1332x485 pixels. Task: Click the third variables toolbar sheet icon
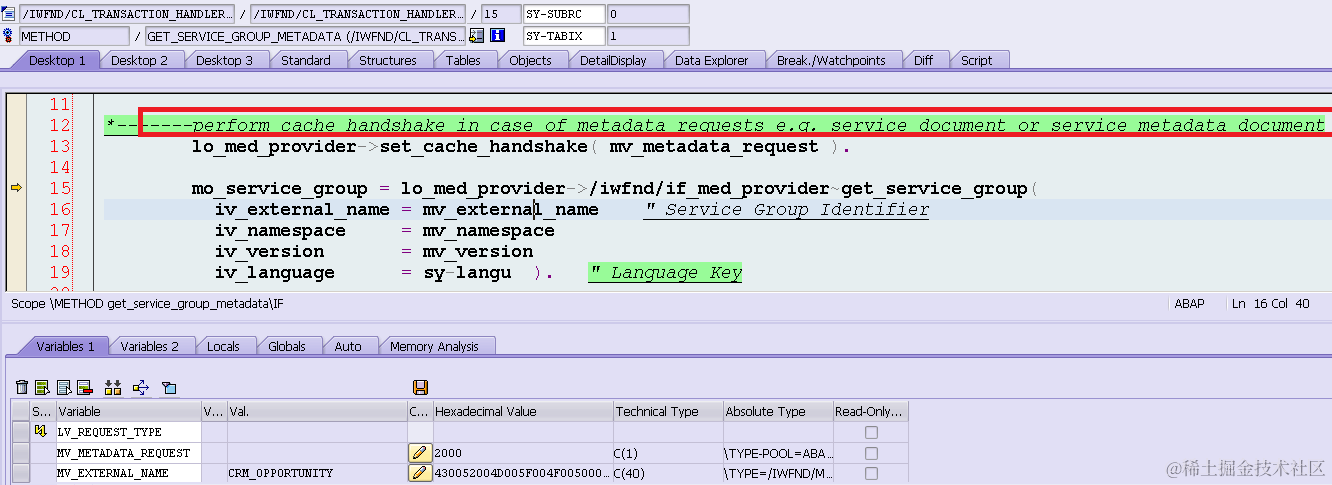pos(64,387)
